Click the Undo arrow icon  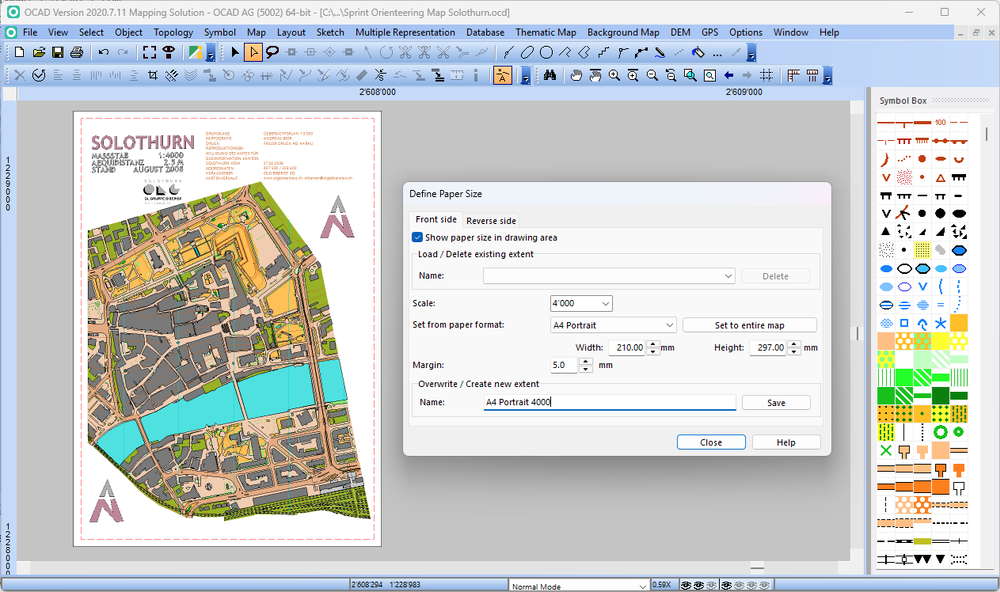103,52
